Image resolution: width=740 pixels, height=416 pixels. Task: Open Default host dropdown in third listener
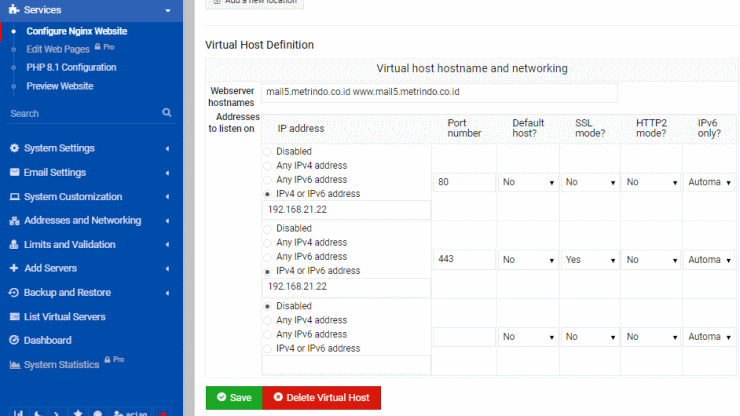[x=528, y=337]
